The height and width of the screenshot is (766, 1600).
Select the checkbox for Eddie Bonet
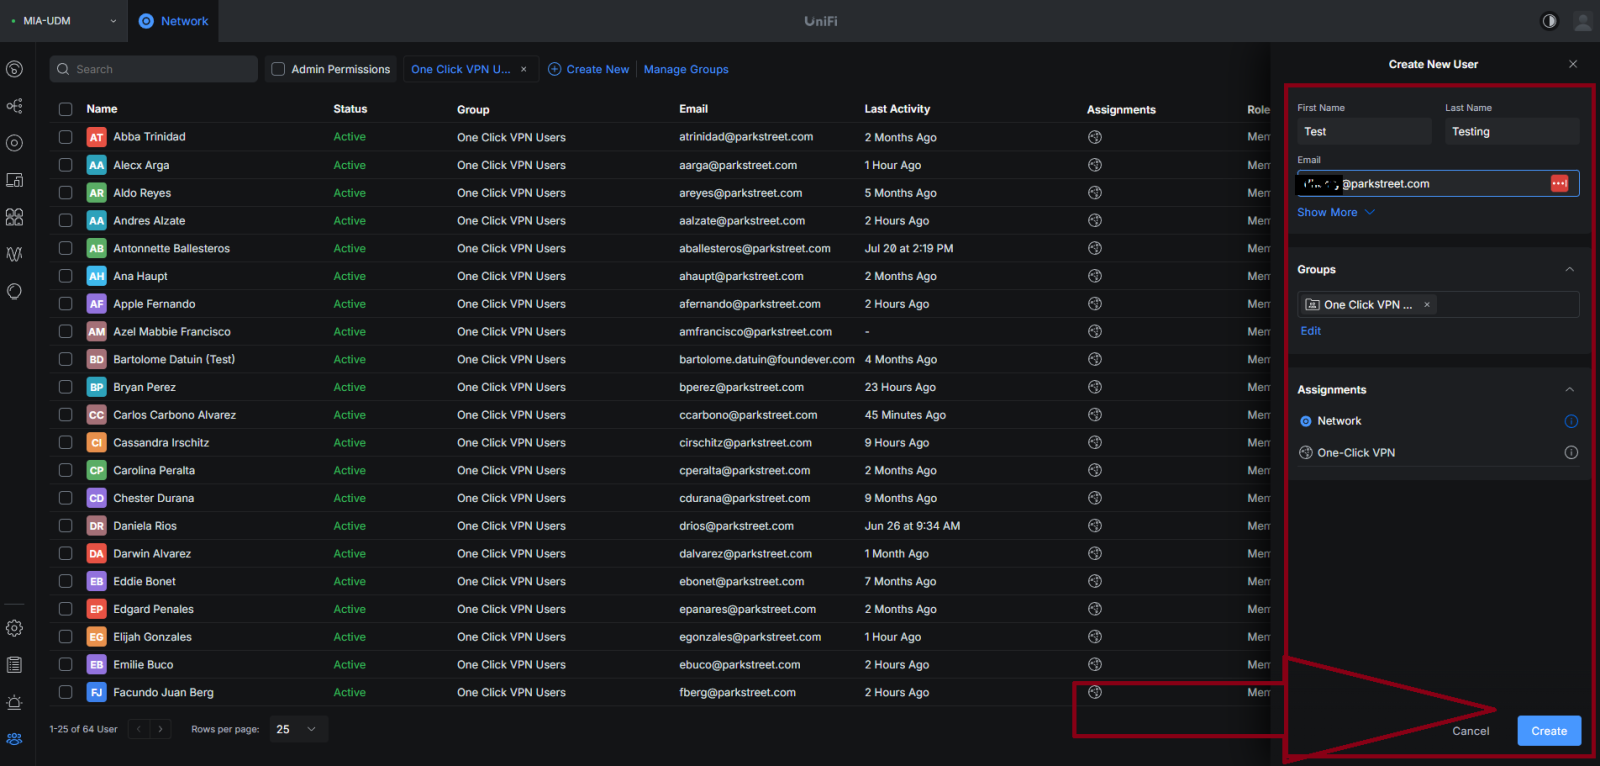pyautogui.click(x=65, y=581)
